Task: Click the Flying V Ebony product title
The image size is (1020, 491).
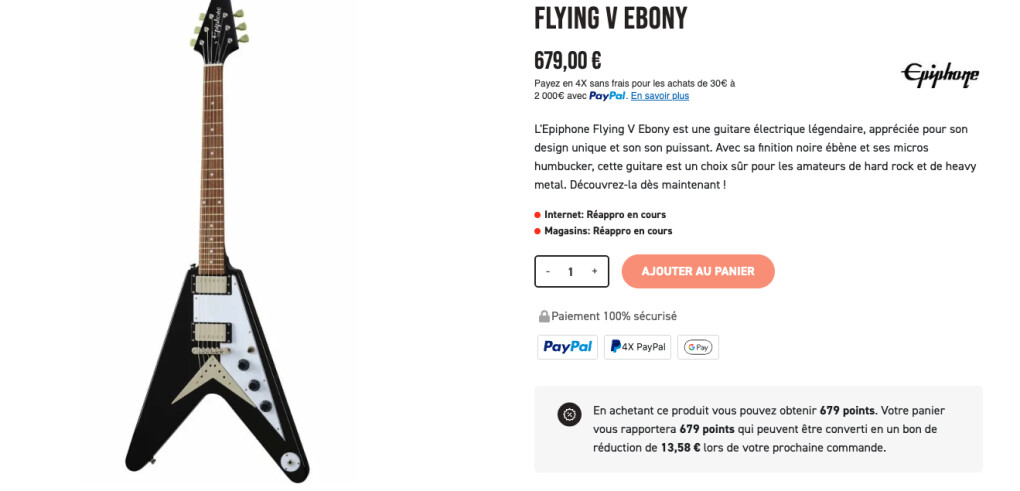Action: tap(610, 18)
